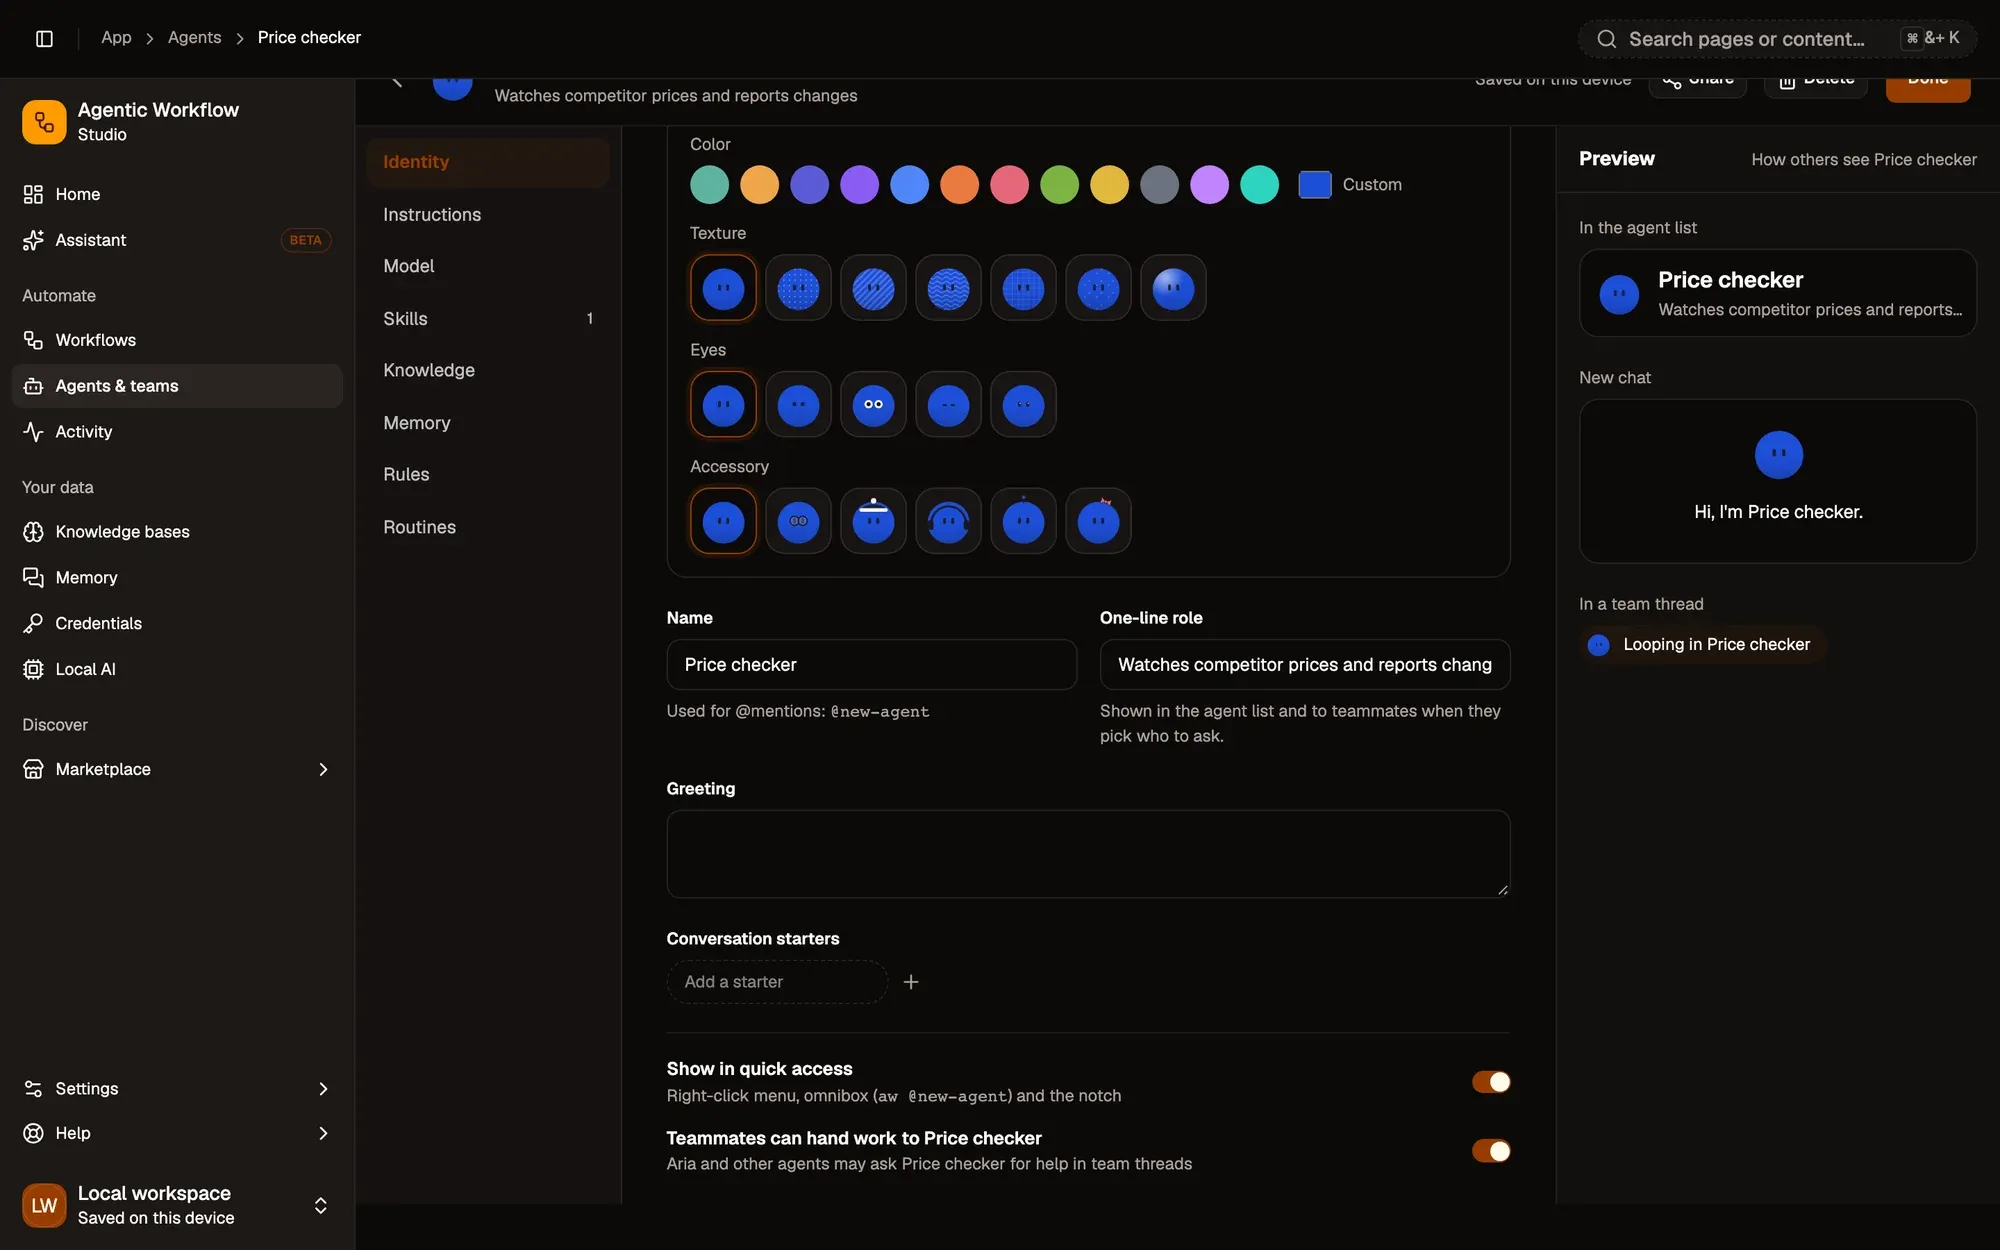Click the One-line role field

[x=1305, y=665]
